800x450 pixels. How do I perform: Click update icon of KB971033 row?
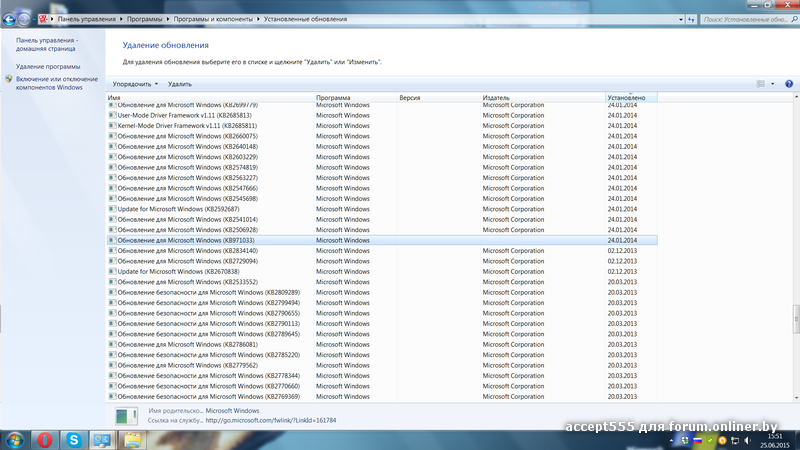click(112, 240)
